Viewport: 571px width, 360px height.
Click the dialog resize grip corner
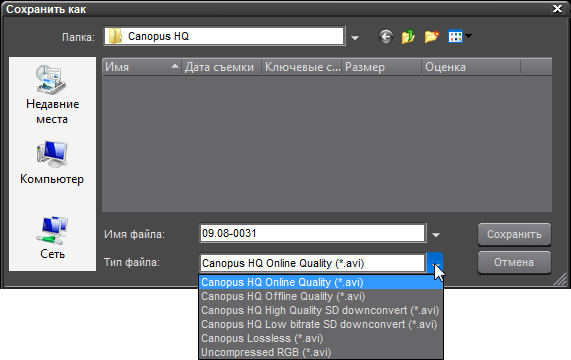pyautogui.click(x=561, y=279)
